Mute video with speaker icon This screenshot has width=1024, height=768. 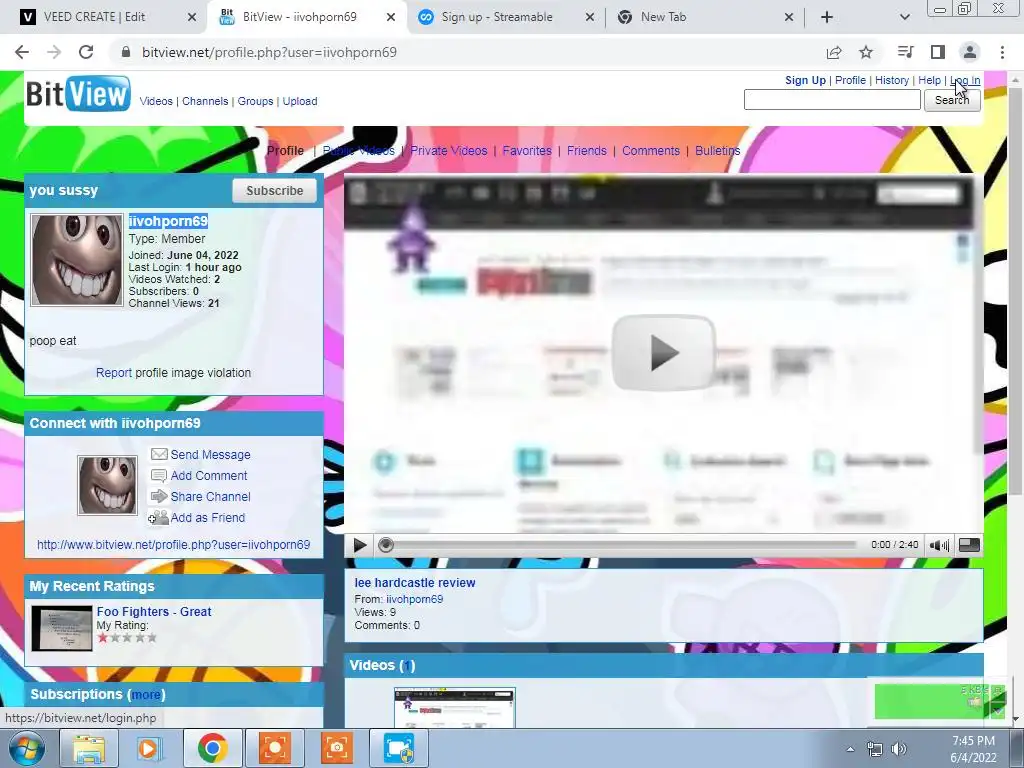(939, 545)
